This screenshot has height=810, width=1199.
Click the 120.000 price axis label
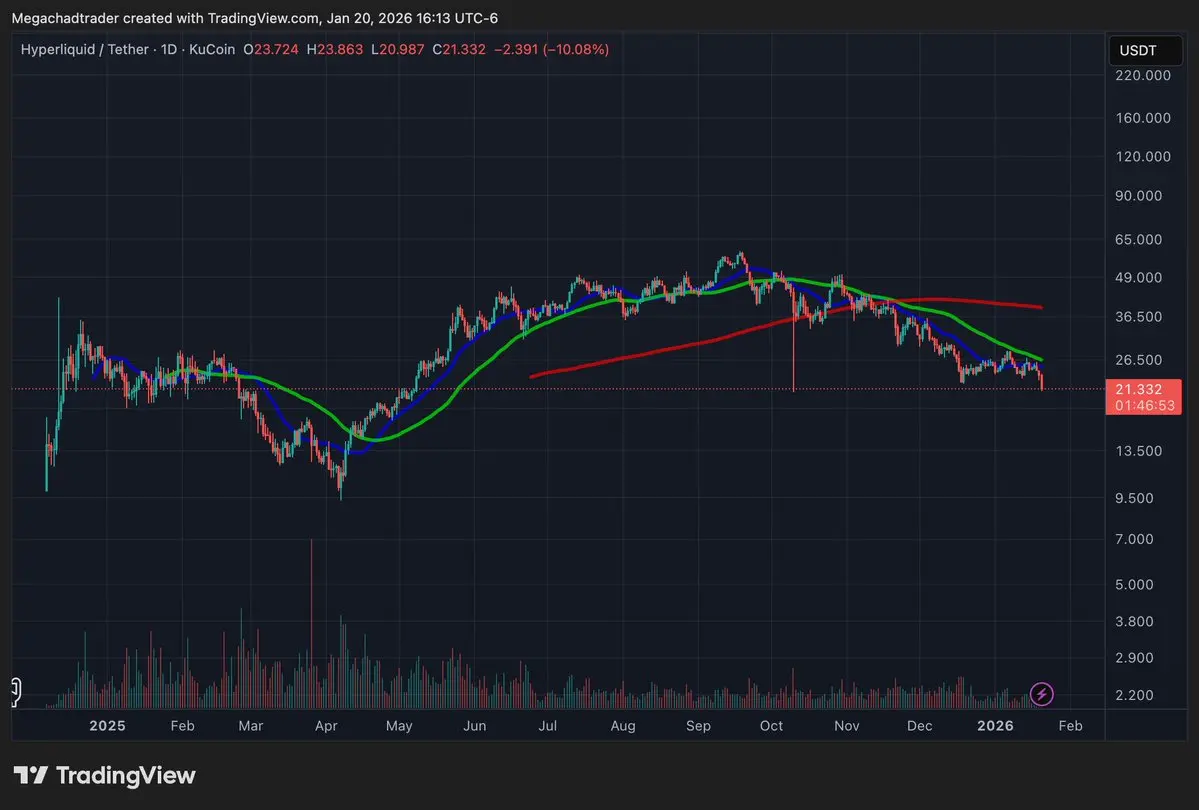click(1142, 156)
